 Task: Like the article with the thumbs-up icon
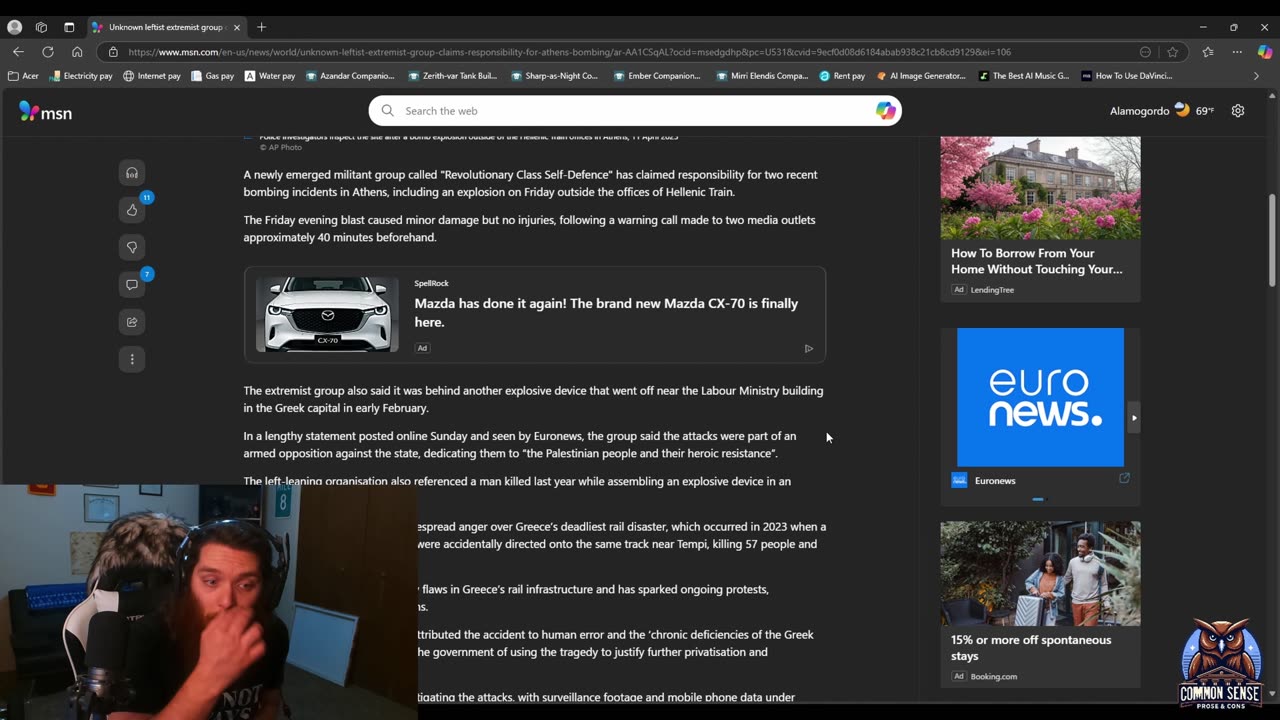pyautogui.click(x=132, y=210)
